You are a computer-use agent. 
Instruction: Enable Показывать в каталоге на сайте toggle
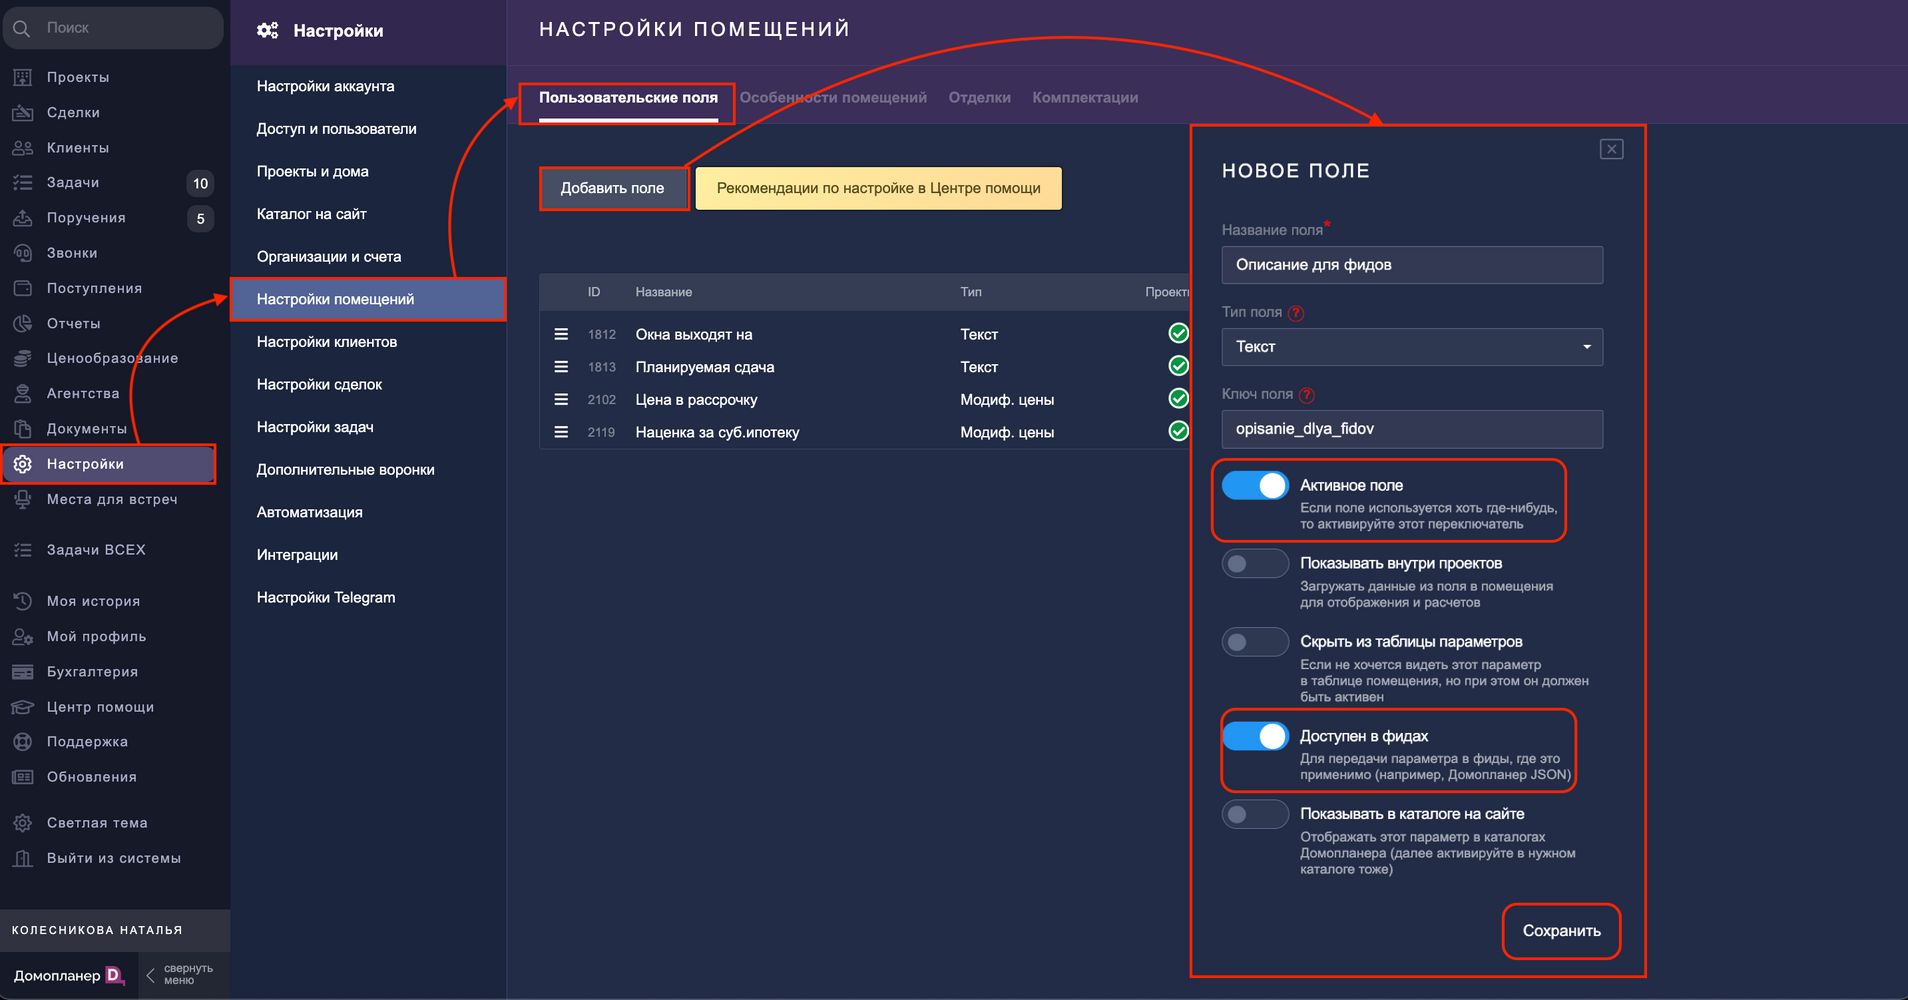pyautogui.click(x=1255, y=815)
